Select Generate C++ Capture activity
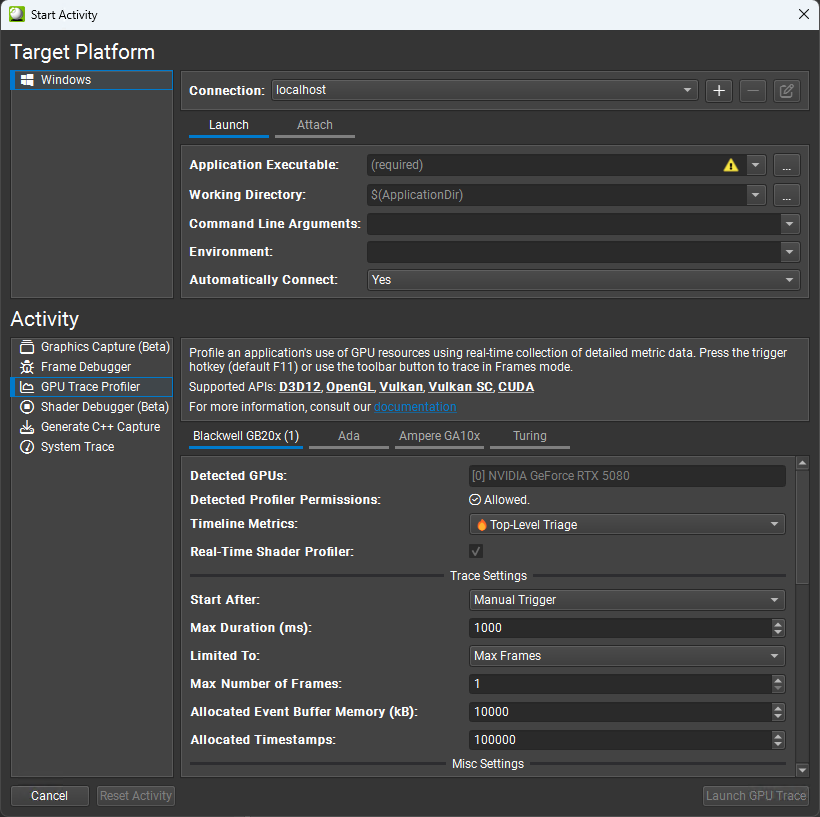This screenshot has height=817, width=820. (x=100, y=427)
